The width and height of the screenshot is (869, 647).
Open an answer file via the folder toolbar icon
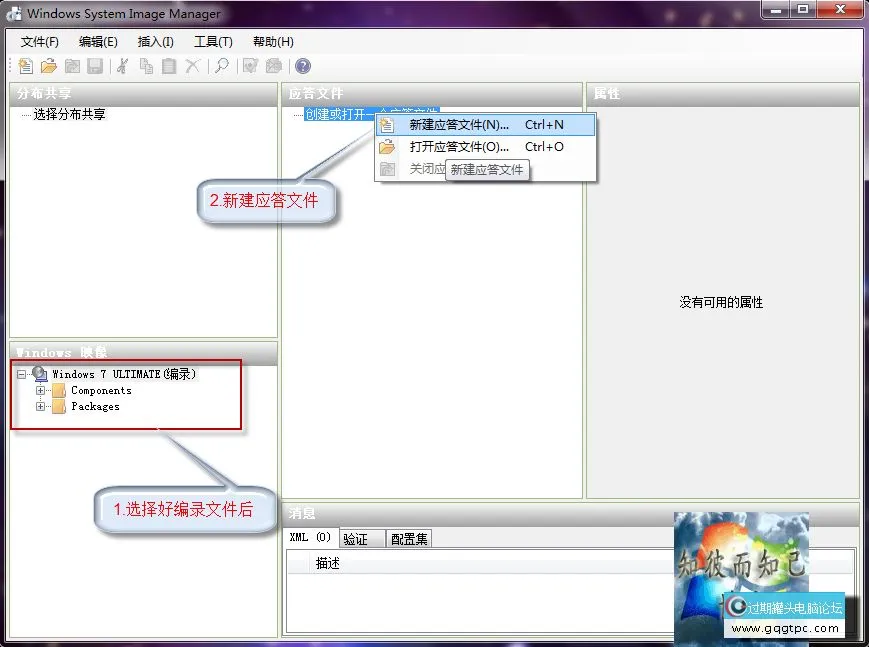[x=48, y=66]
